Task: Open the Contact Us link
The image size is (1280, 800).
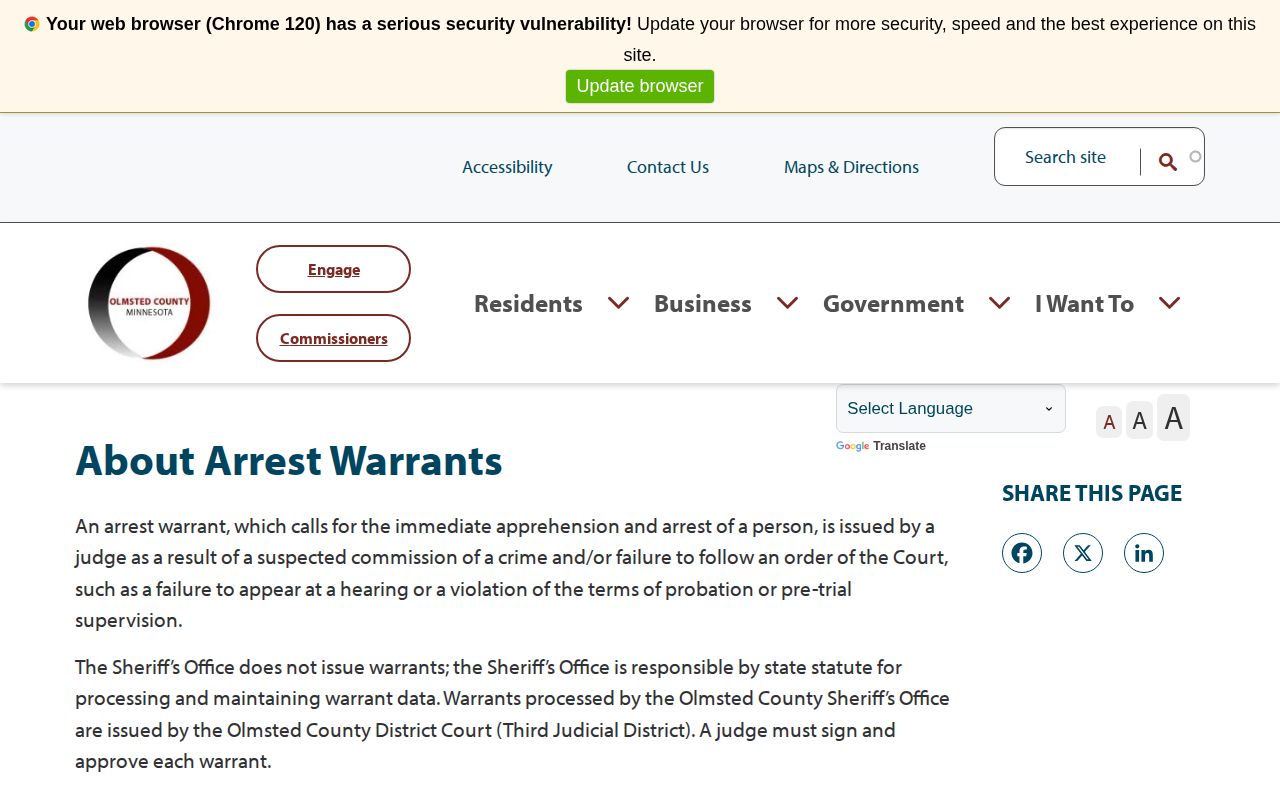Action: 668,167
